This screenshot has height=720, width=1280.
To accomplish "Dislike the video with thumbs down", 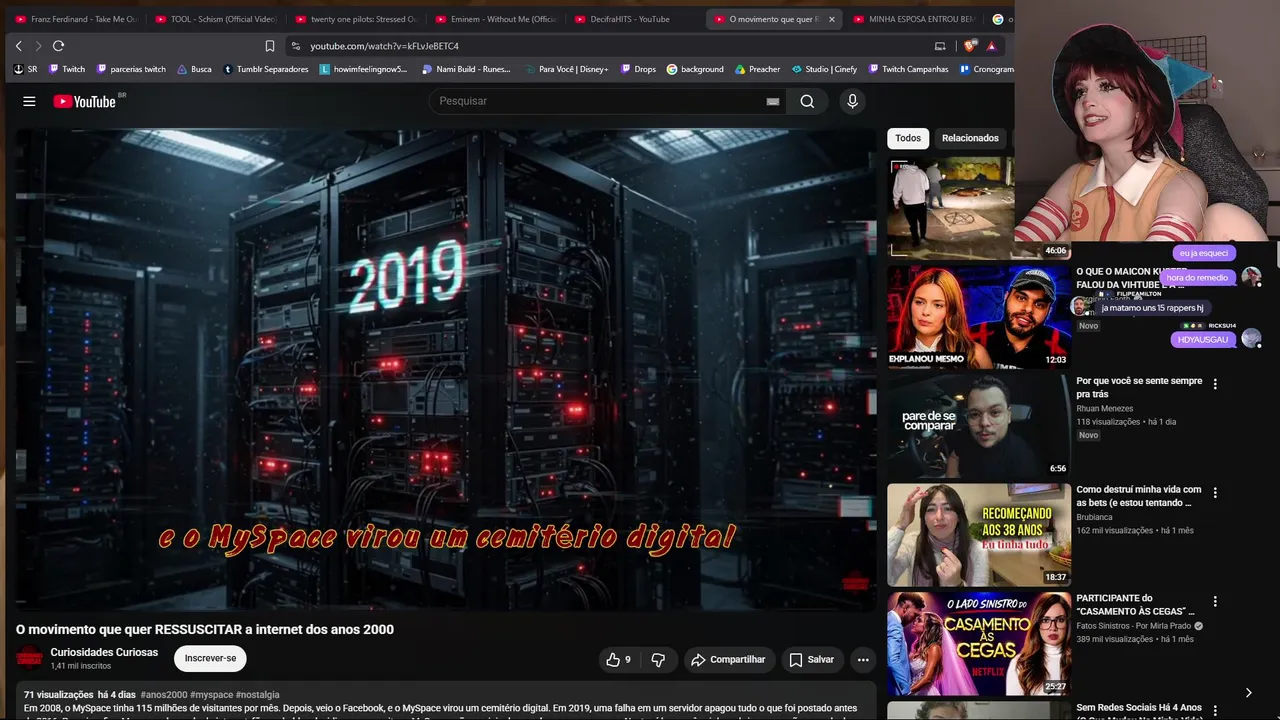I will 658,660.
